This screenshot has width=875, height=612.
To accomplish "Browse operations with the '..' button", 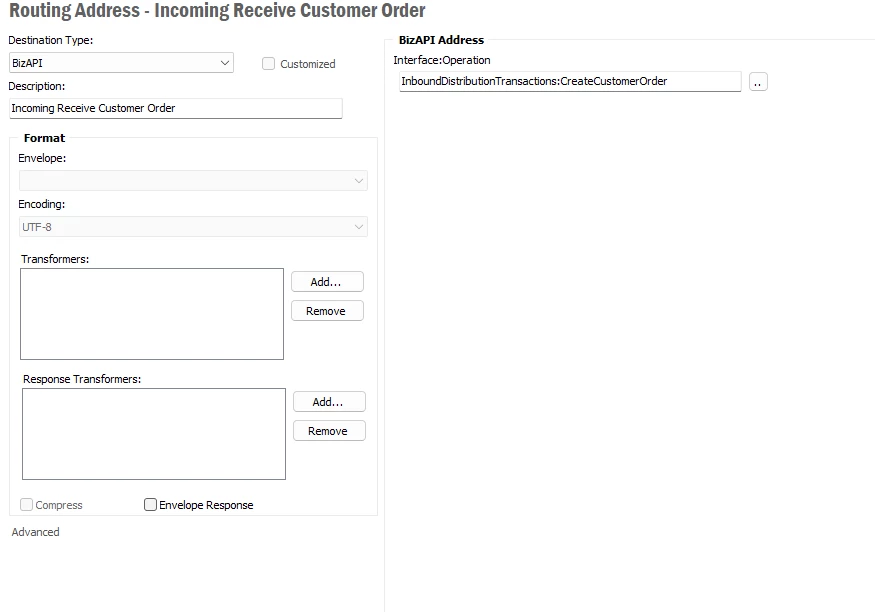I will [758, 82].
